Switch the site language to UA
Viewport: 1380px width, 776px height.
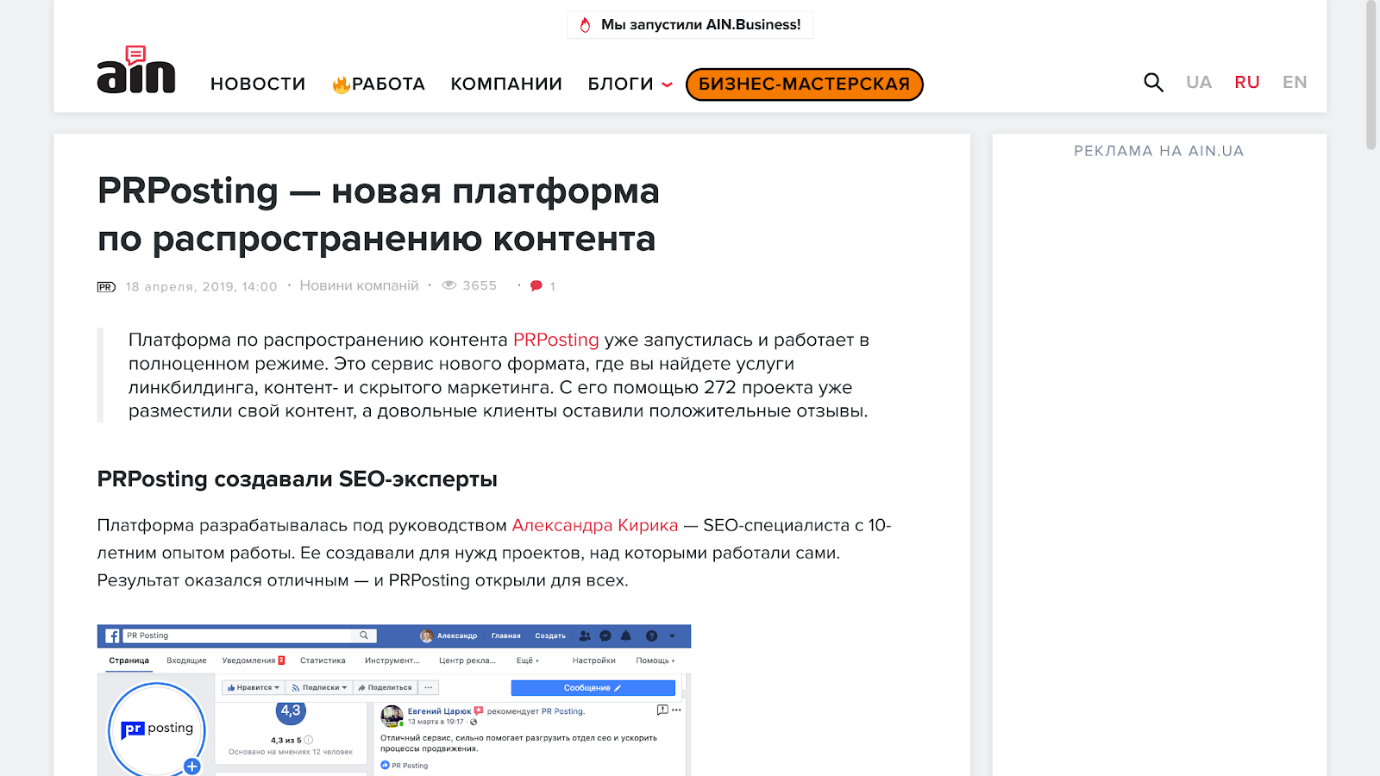[1199, 83]
